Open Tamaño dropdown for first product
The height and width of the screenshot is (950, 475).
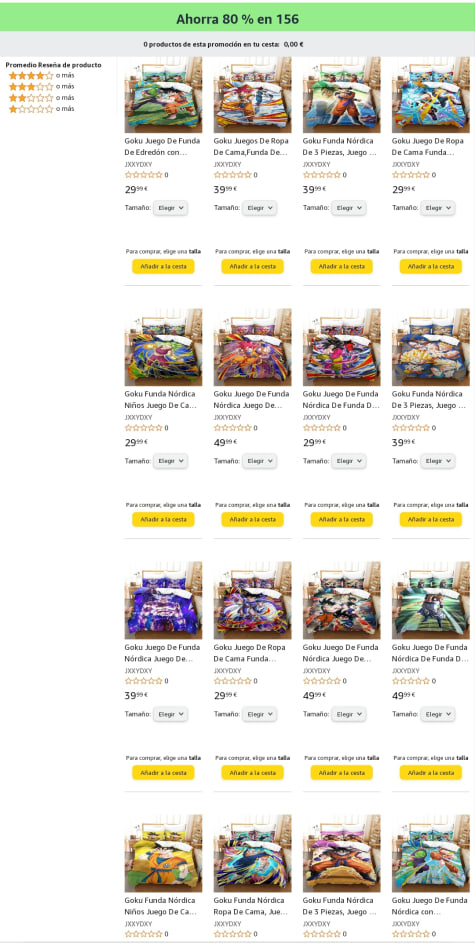coord(170,208)
